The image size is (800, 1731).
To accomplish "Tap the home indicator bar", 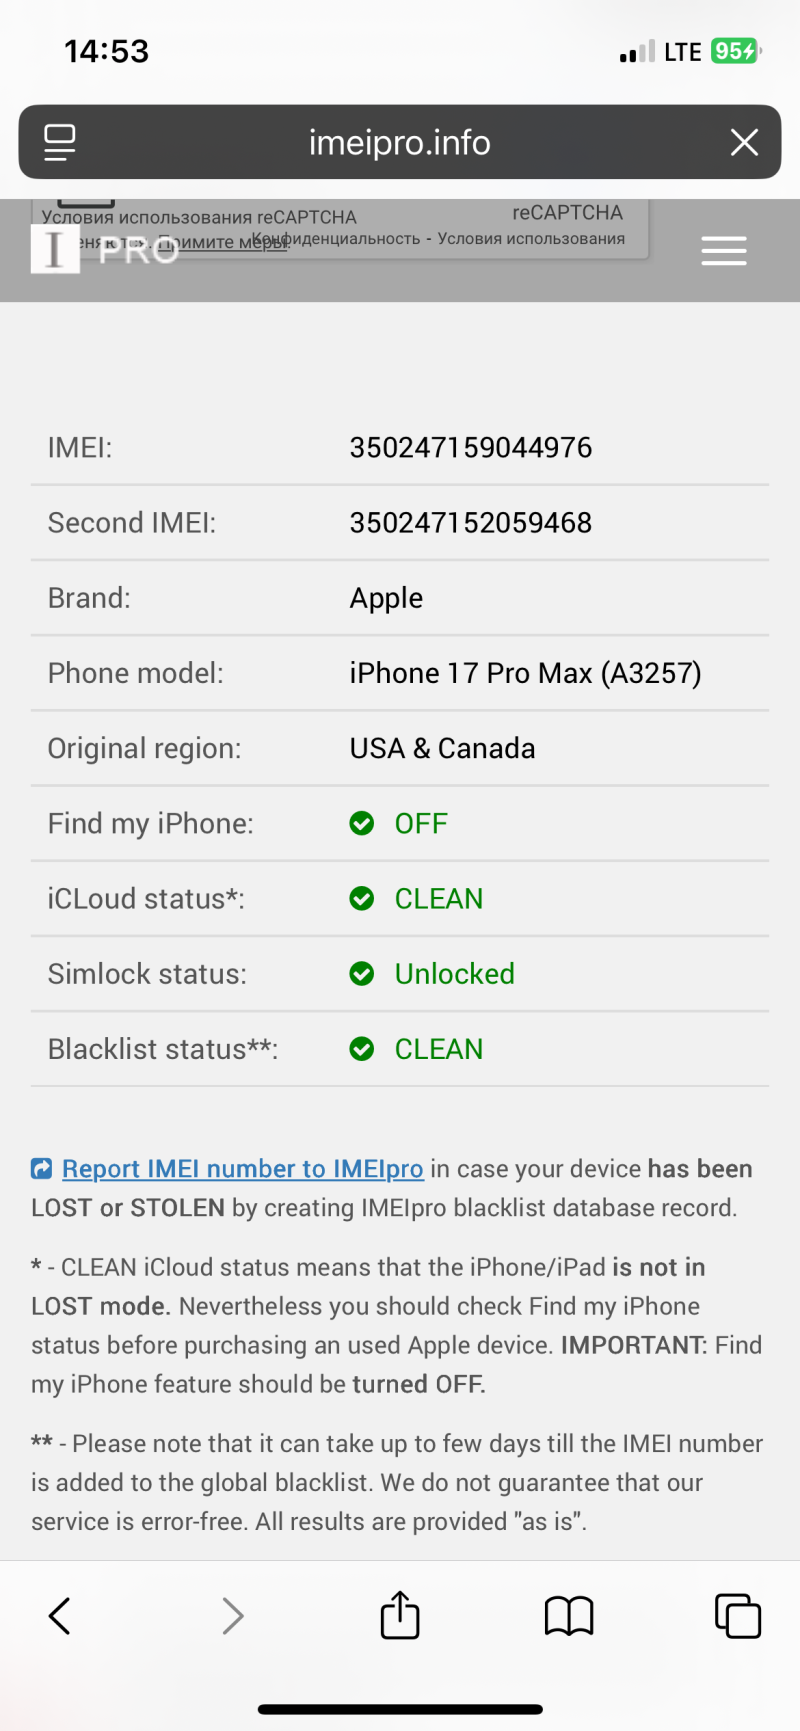I will tap(400, 1709).
